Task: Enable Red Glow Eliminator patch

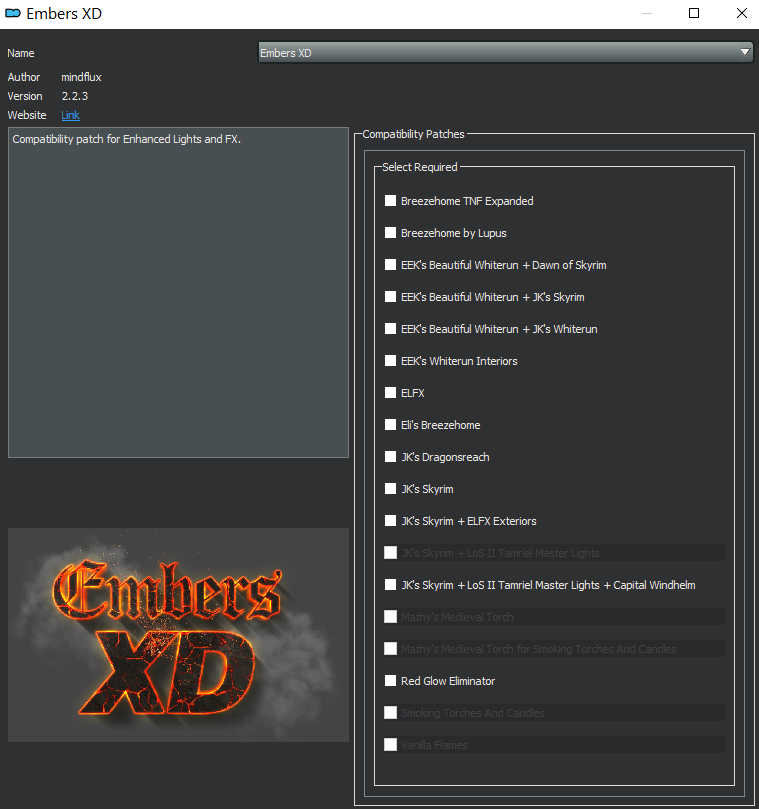Action: tap(391, 681)
